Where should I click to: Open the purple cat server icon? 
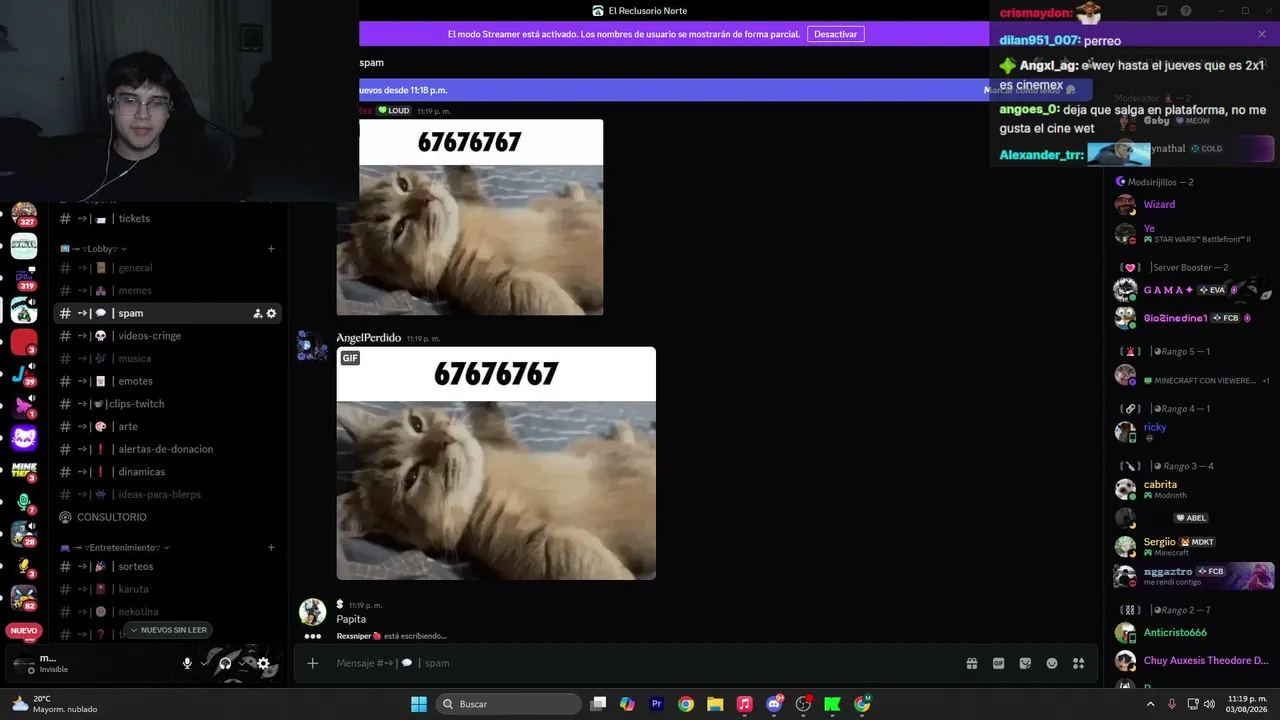24,438
